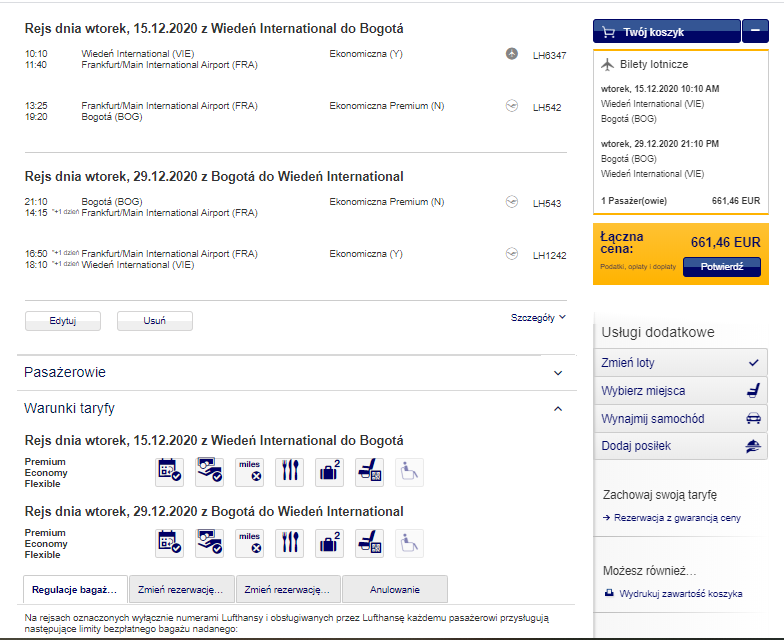This screenshot has width=784, height=640.
Task: Remove the flight using Usuń
Action: pos(154,321)
